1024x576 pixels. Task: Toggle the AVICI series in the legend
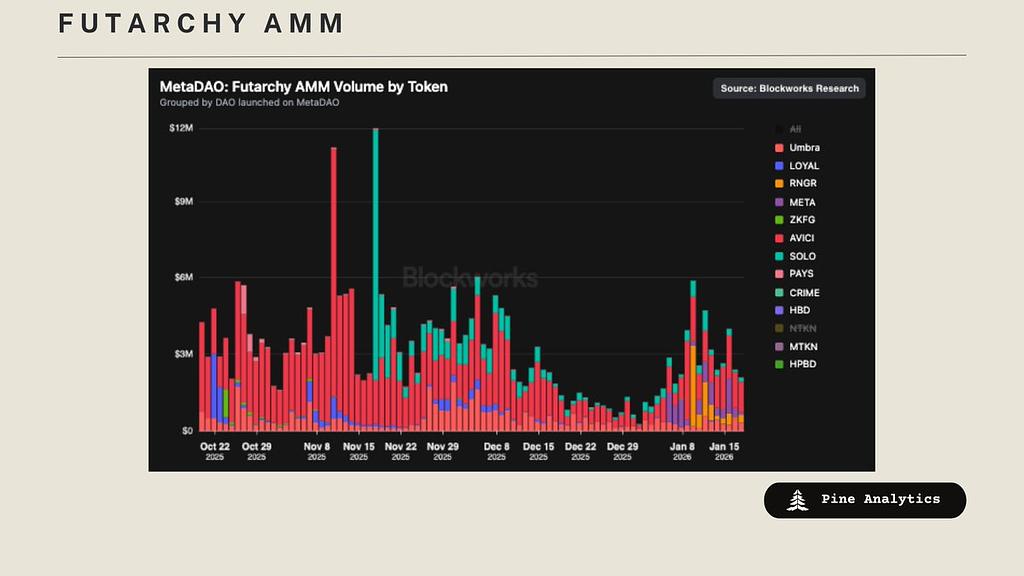click(804, 238)
